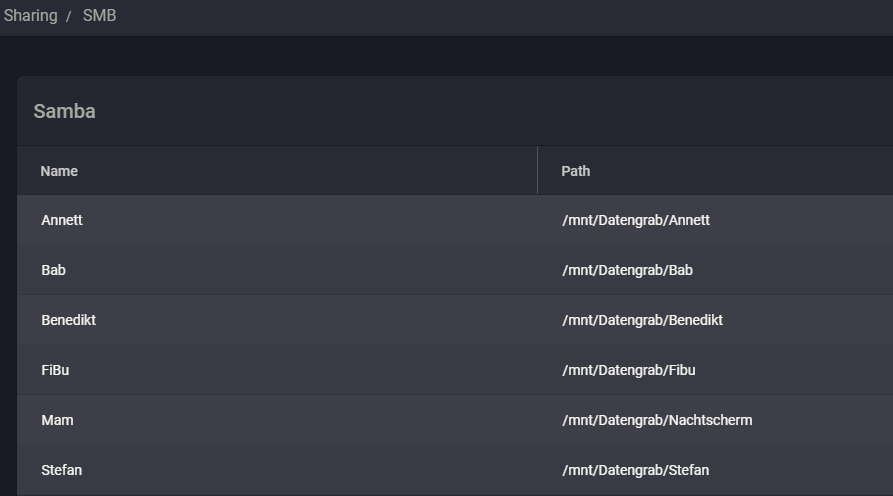The width and height of the screenshot is (893, 496).
Task: Open the Sharing breadcrumb link
Action: 30,16
